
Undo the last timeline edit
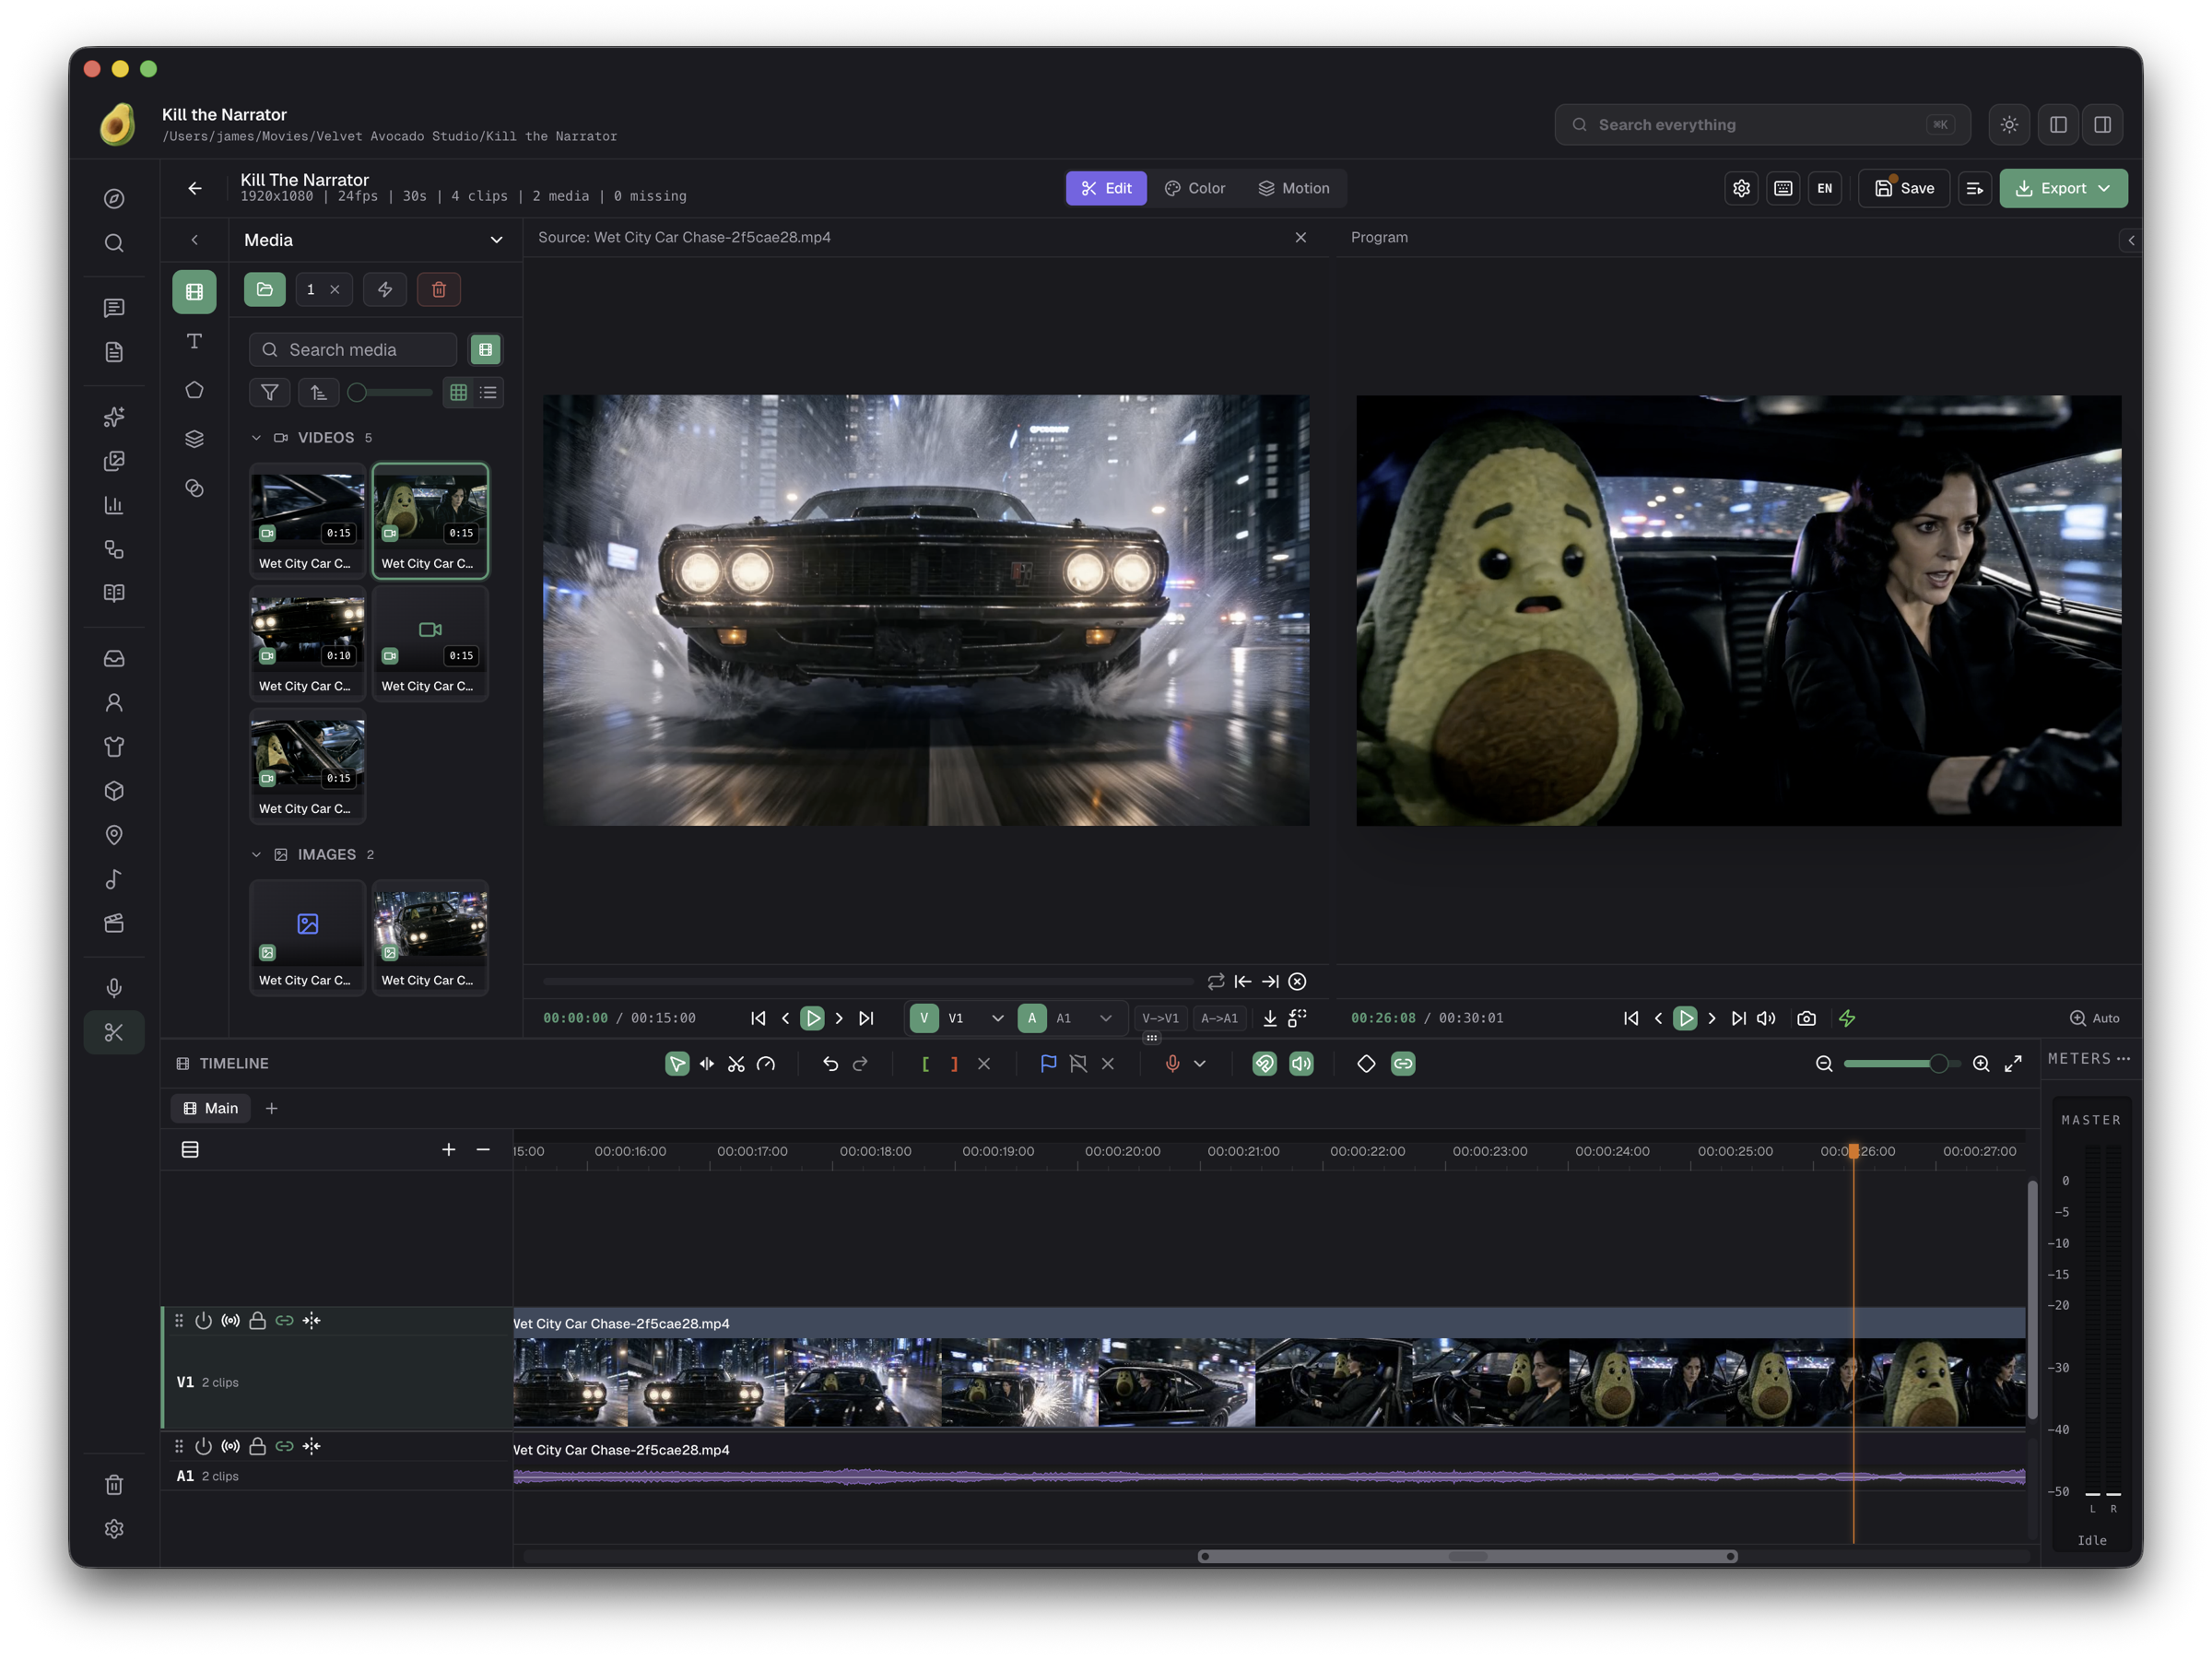(830, 1064)
